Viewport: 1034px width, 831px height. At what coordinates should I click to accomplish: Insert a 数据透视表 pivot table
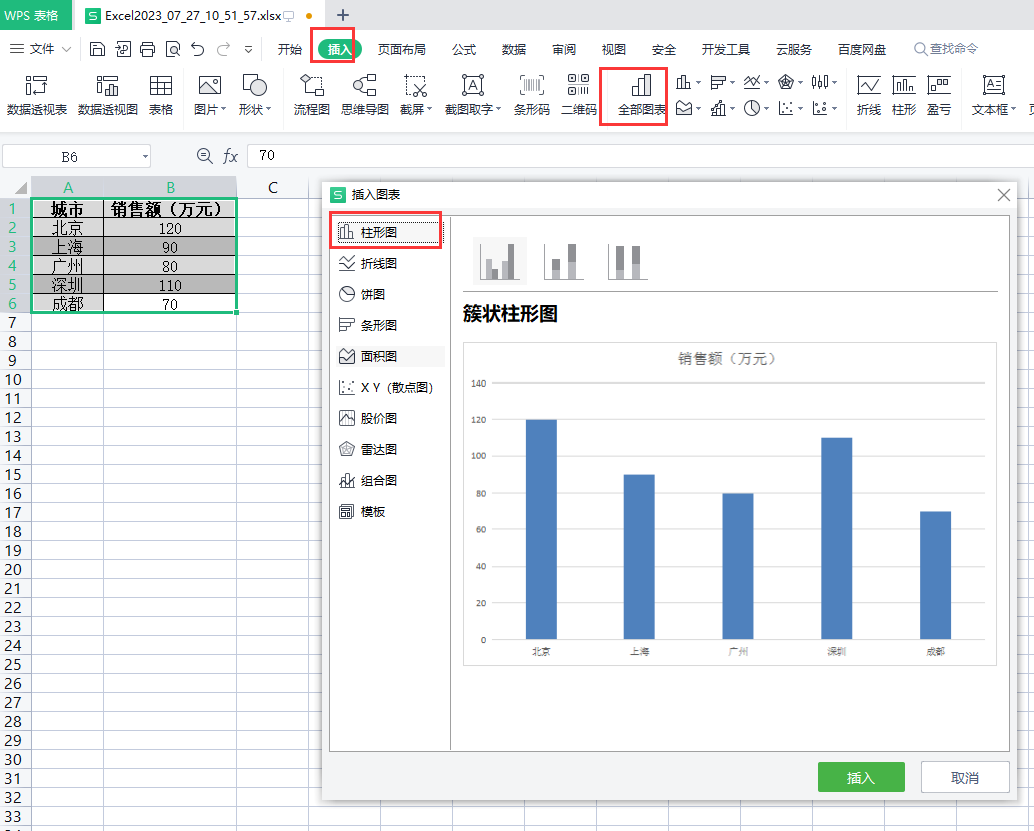point(37,95)
